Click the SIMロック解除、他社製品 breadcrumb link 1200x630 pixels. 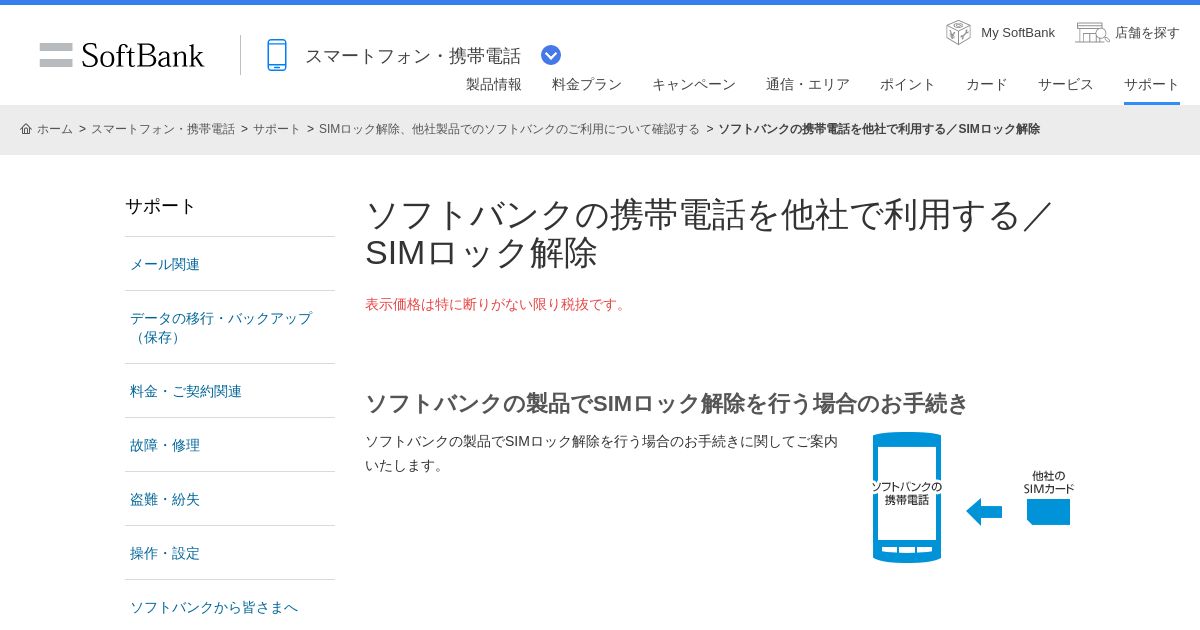[509, 129]
